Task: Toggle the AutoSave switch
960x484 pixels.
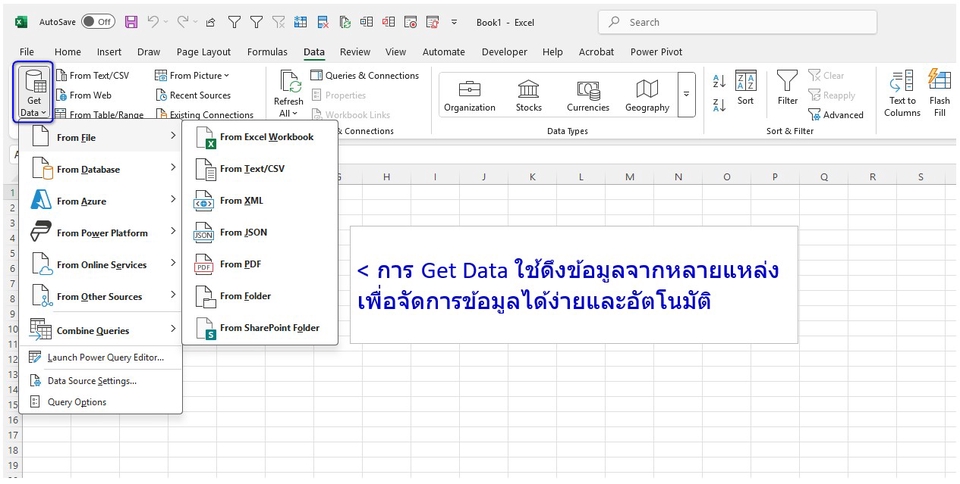Action: 98,22
